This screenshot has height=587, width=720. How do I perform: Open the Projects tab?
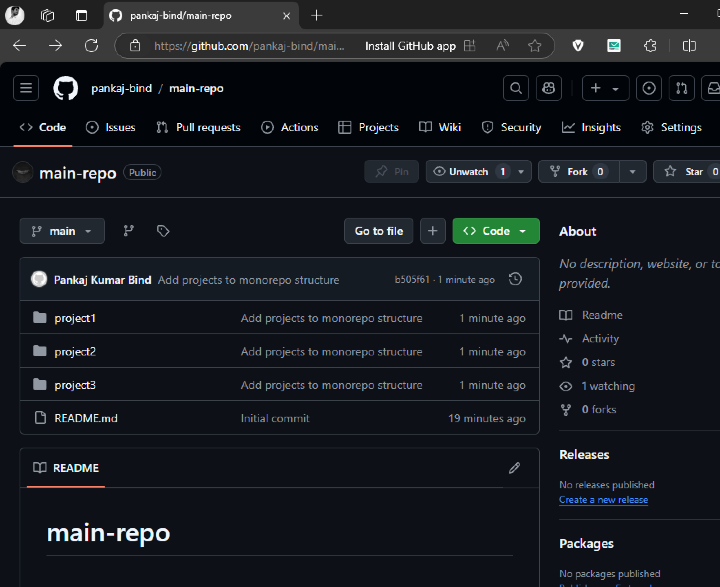point(368,127)
